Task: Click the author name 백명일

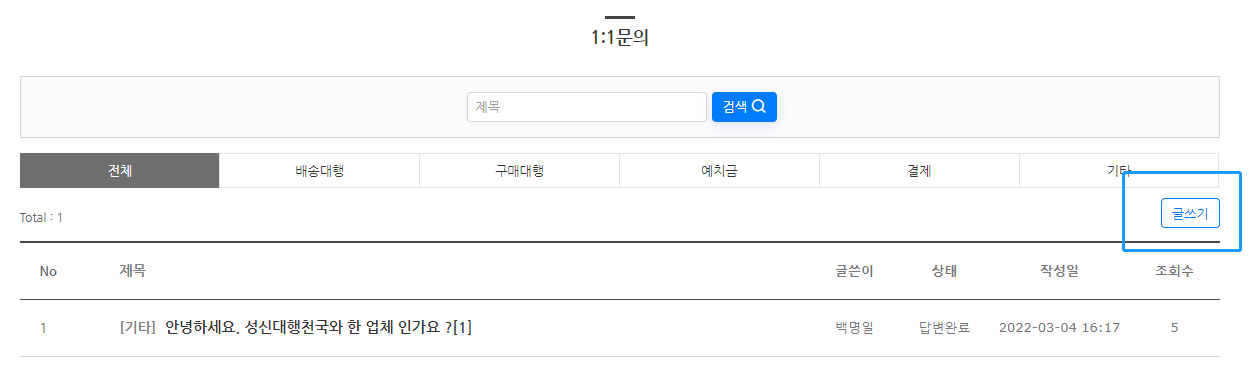Action: [854, 327]
